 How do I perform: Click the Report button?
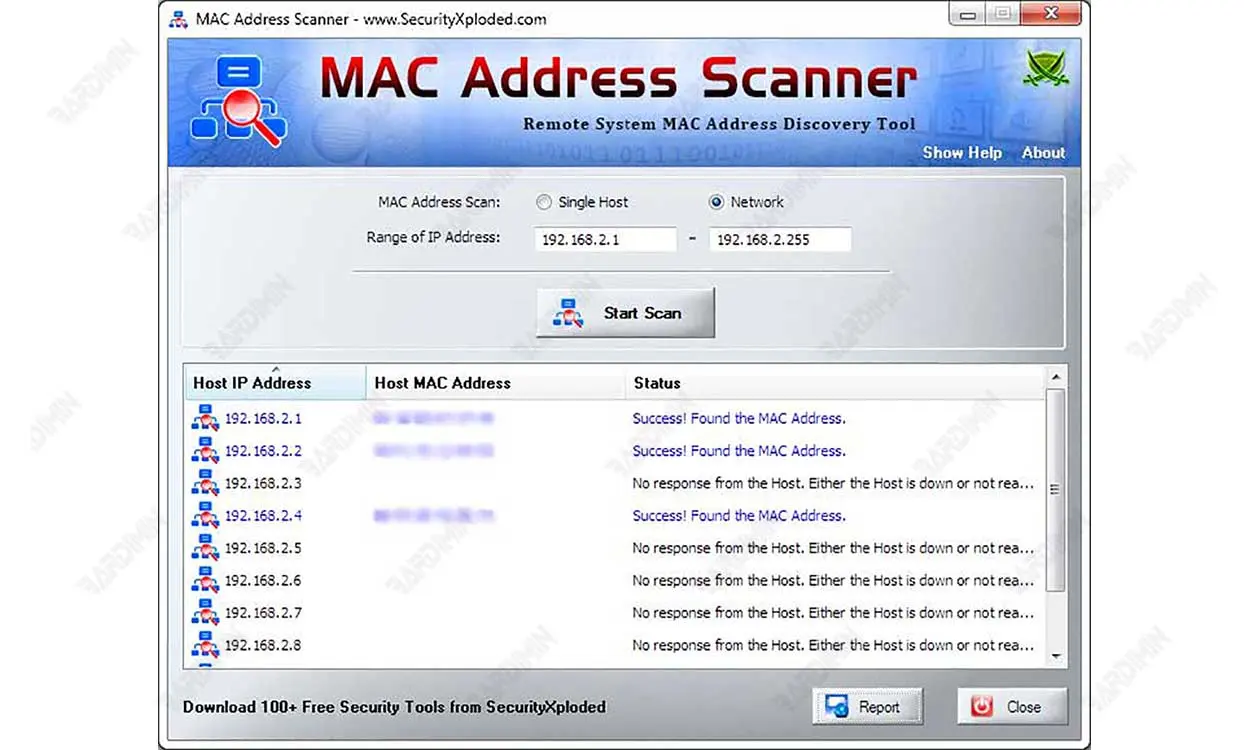[867, 707]
